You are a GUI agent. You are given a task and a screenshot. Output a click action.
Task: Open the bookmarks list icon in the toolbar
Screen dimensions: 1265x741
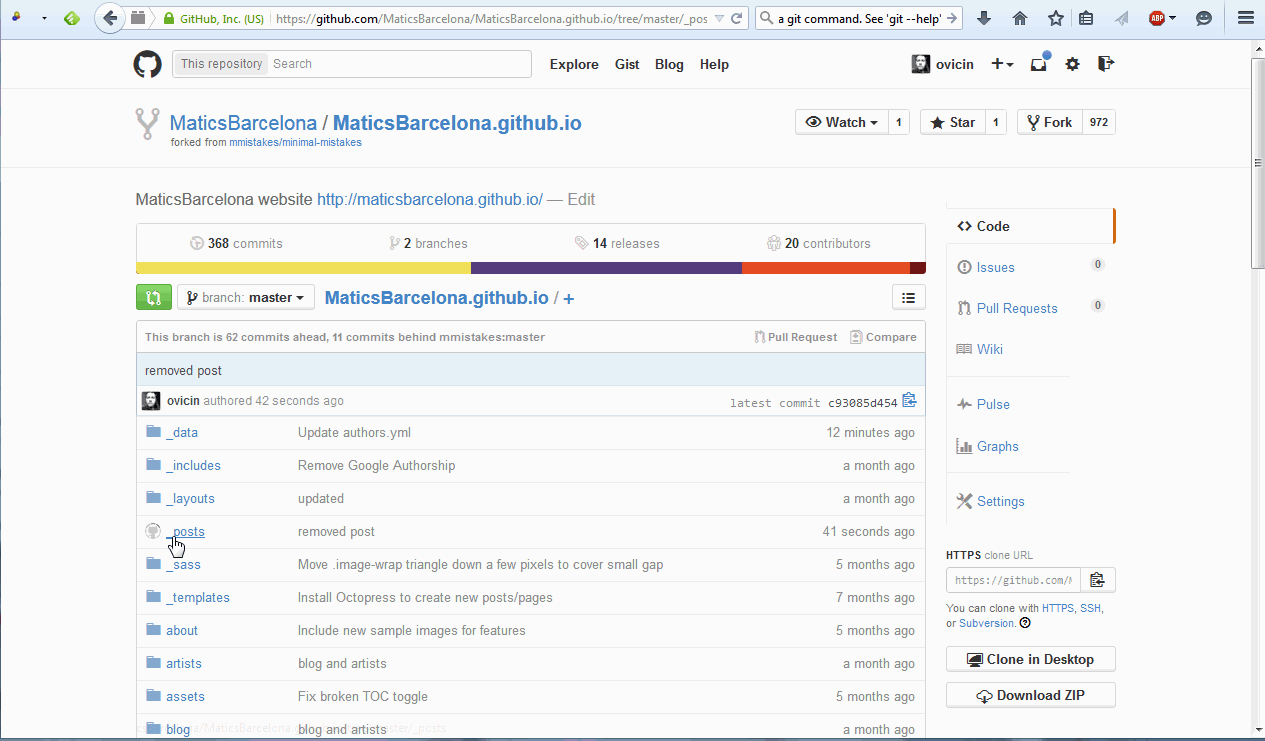[x=1087, y=18]
